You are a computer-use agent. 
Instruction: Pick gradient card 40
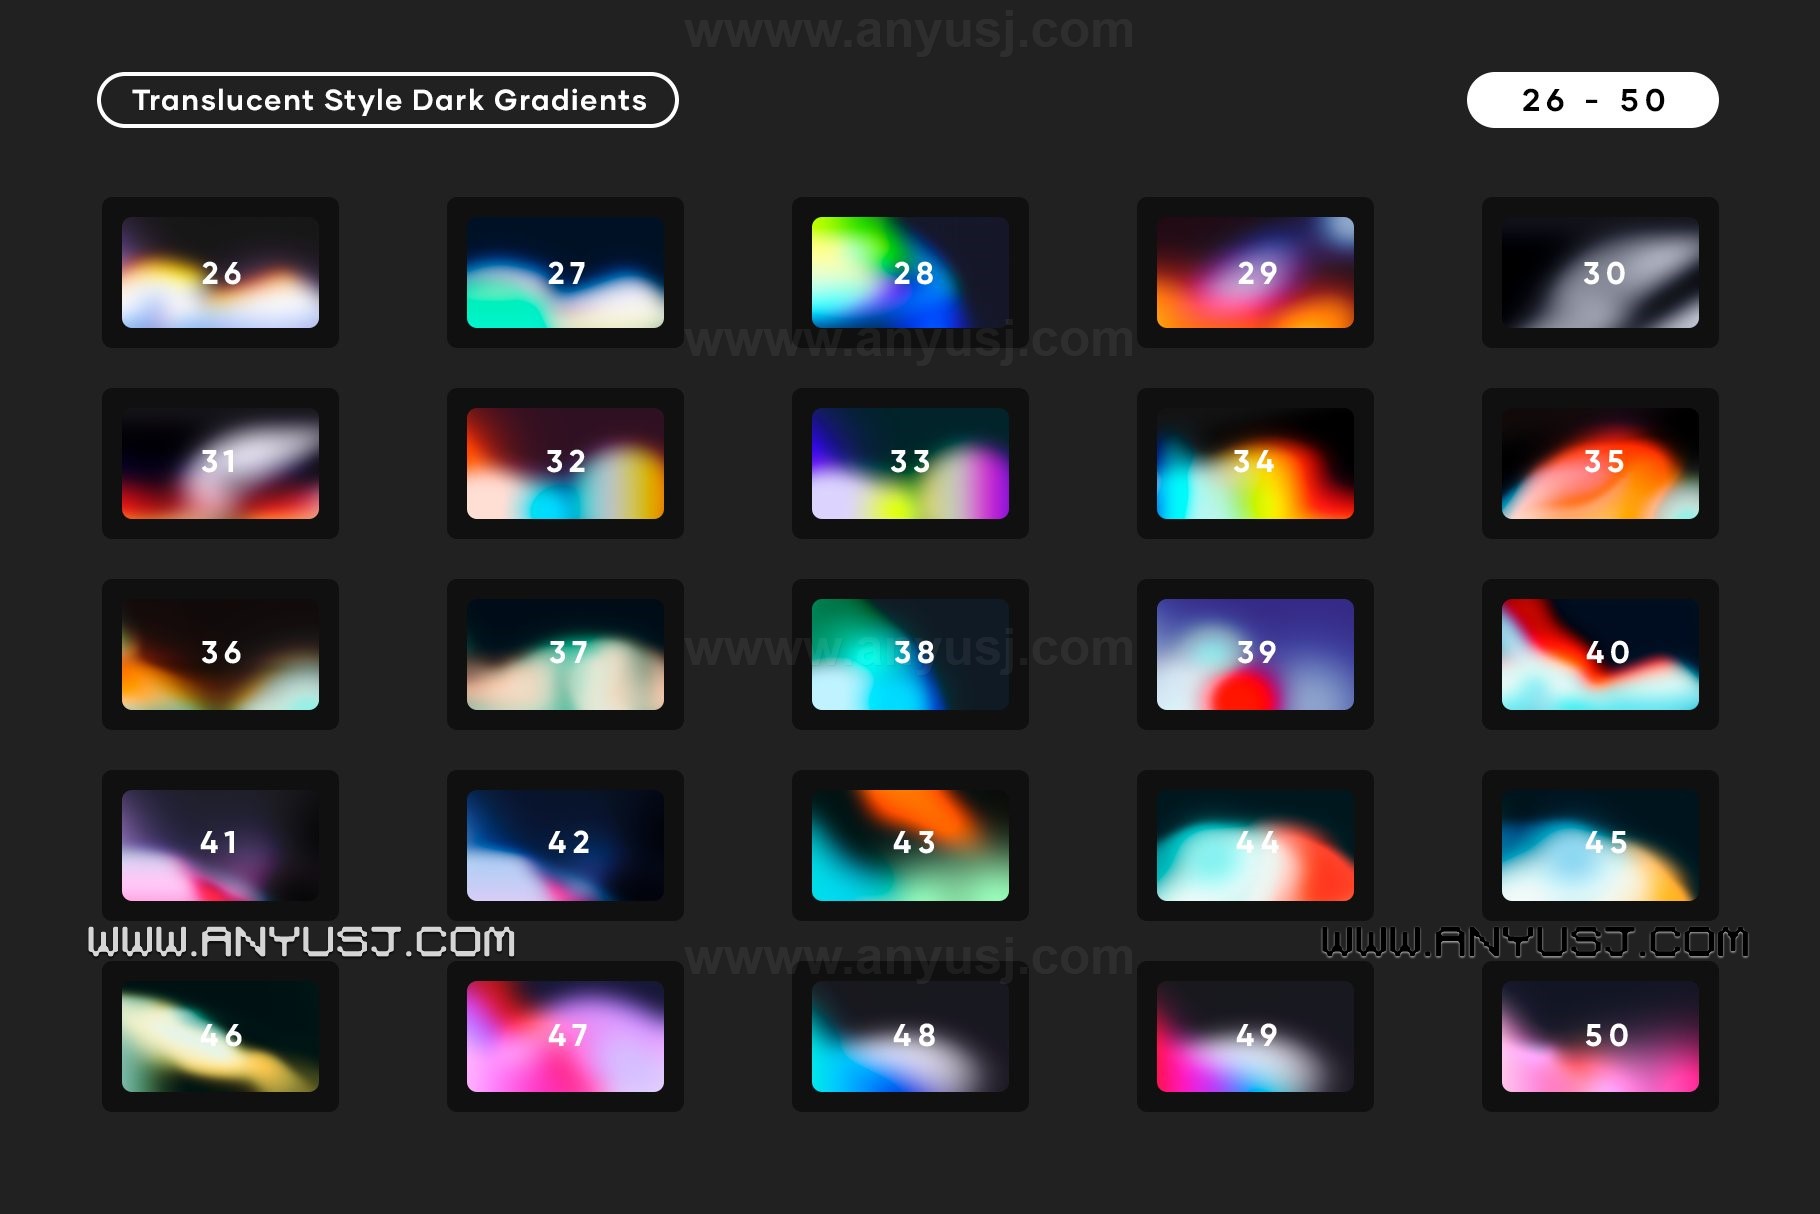1600,654
